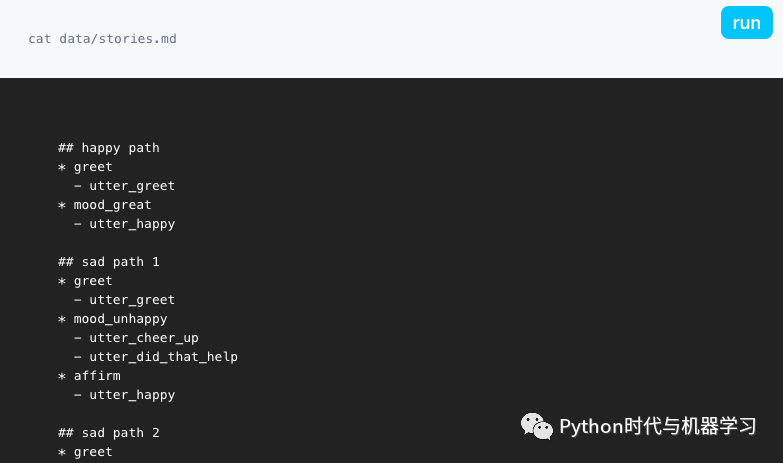Click utter_greet line under sad path 1
Viewport: 783px width, 463px height.
(131, 300)
